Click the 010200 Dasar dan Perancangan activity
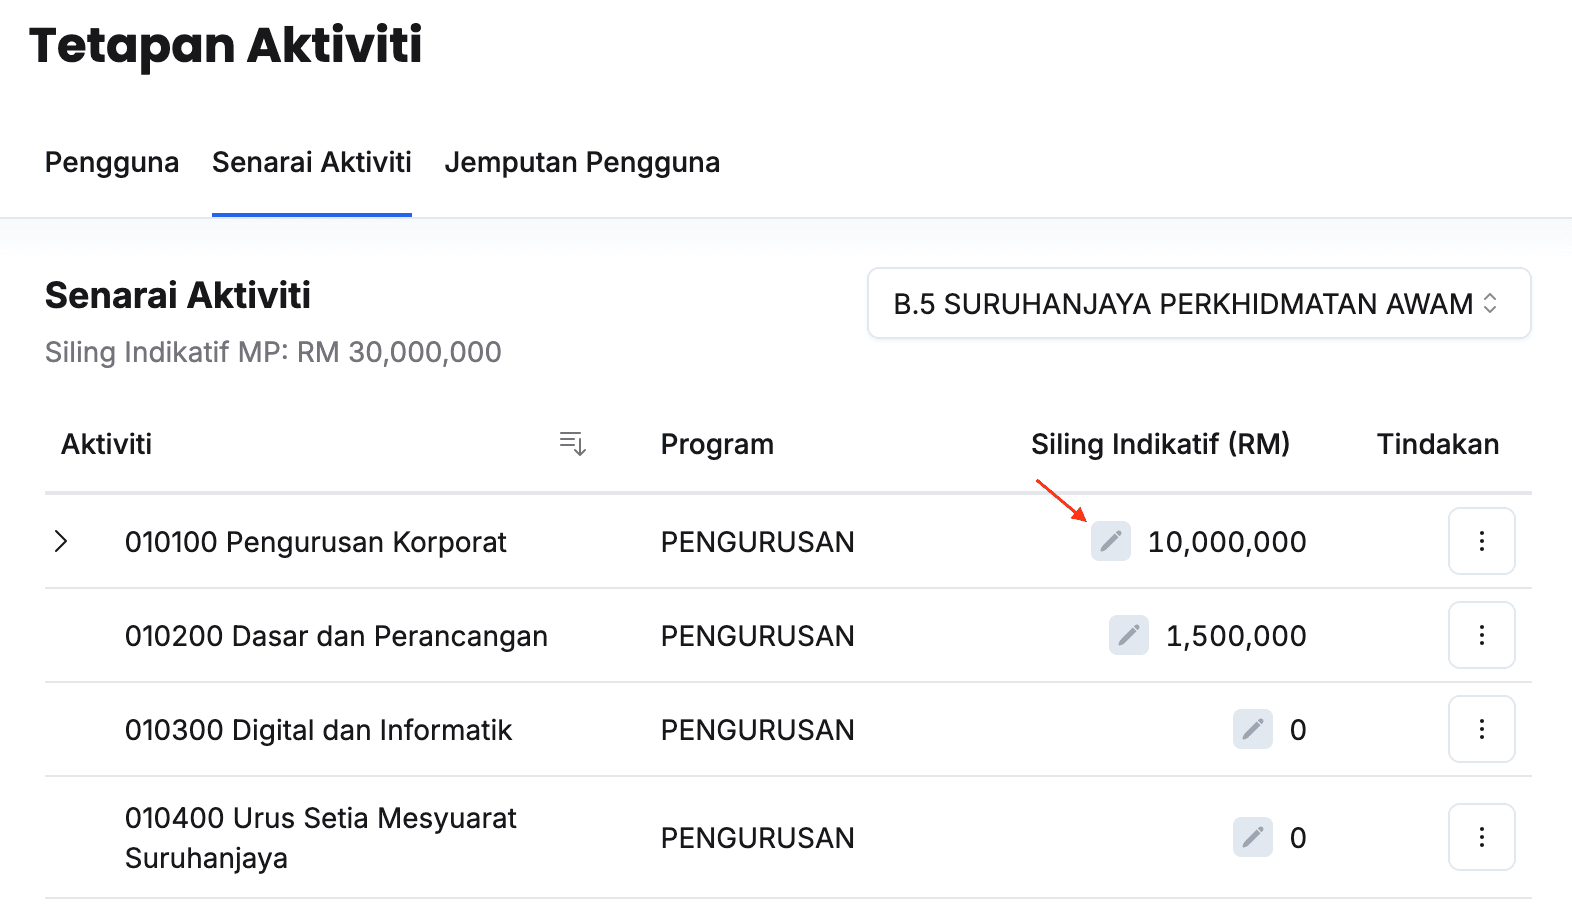Viewport: 1572px width, 908px height. coord(336,636)
